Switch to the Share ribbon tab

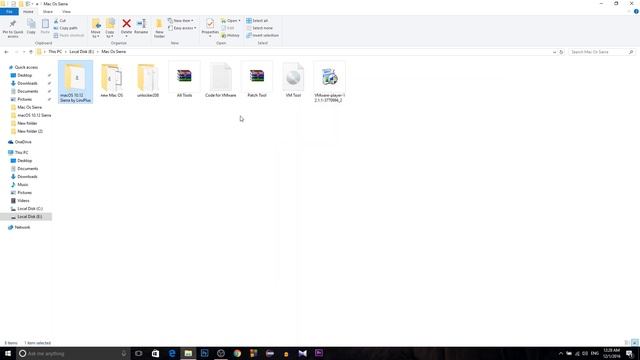[48, 12]
